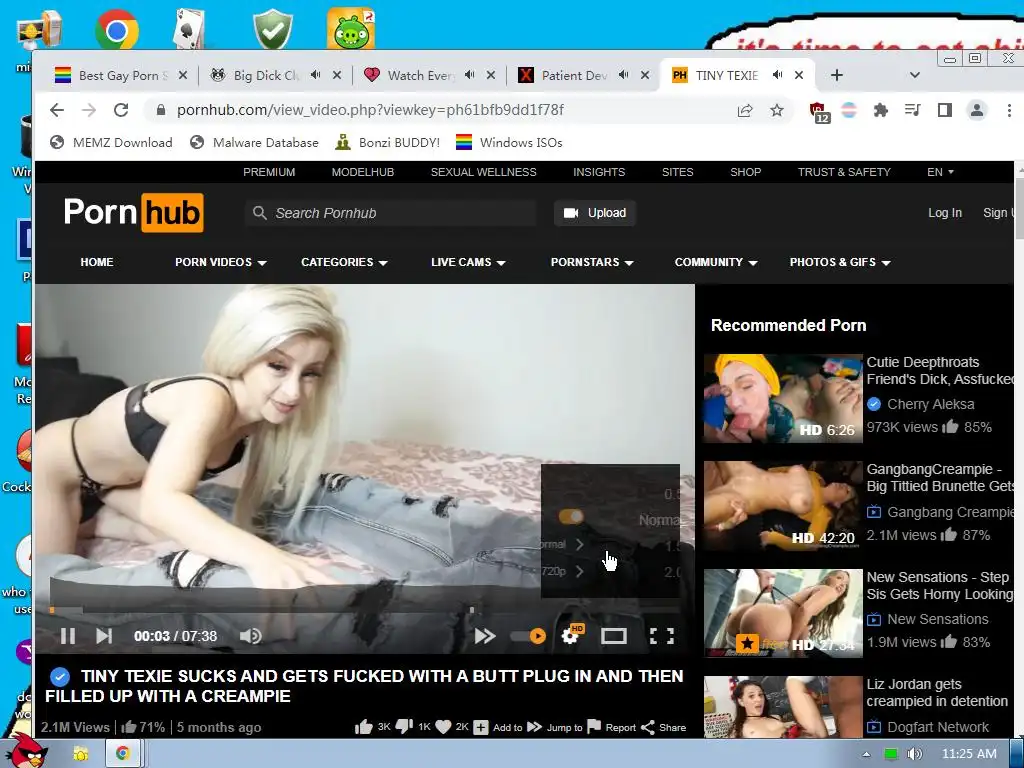Click the skip-to-next video icon in player
Screen dimensions: 1024x768
pos(104,636)
